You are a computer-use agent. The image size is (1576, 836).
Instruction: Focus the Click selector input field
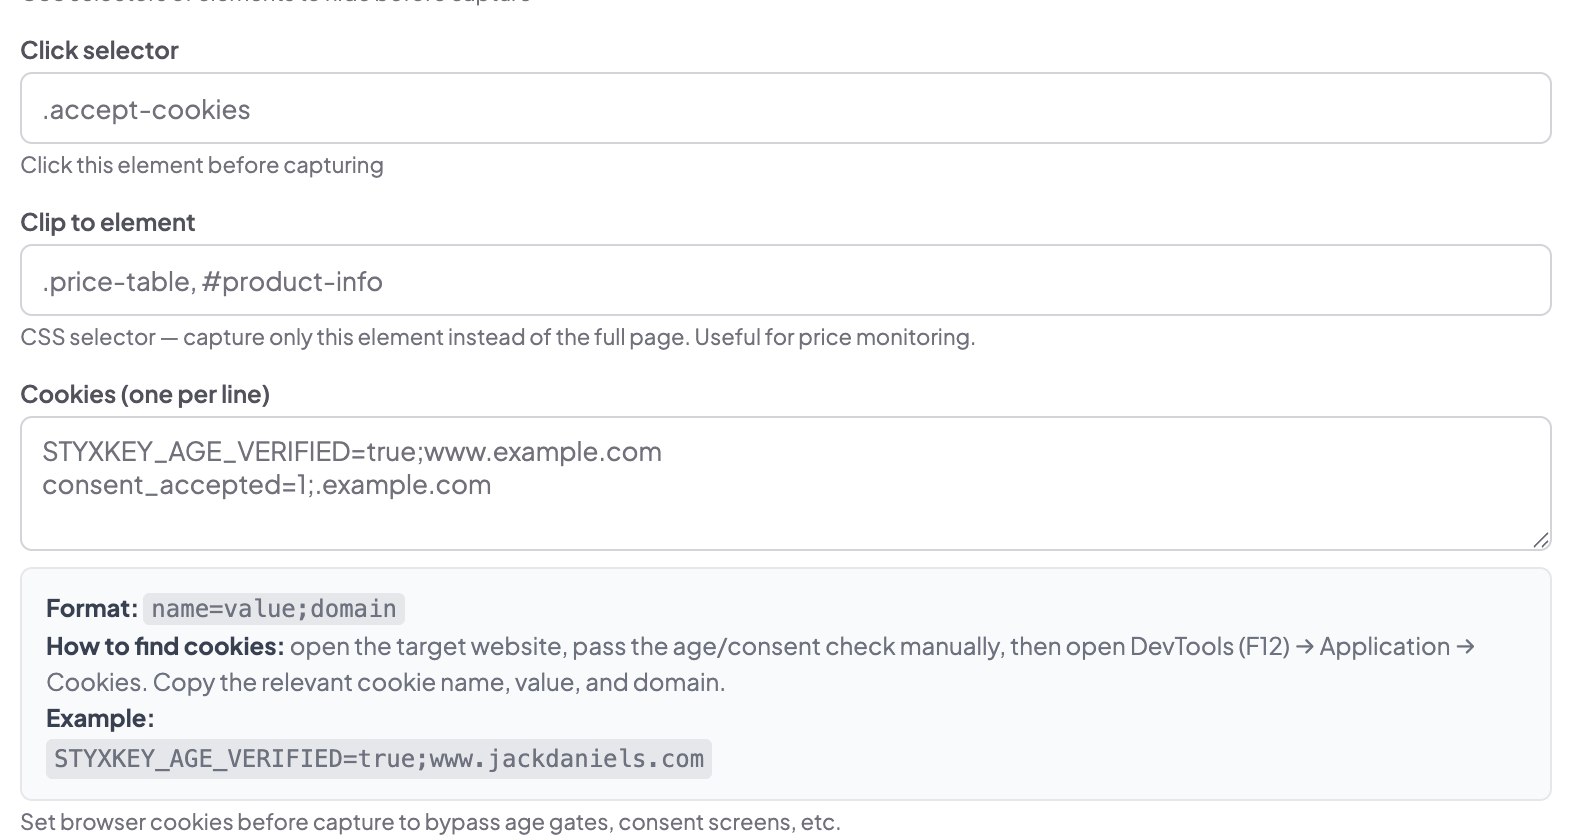(785, 108)
